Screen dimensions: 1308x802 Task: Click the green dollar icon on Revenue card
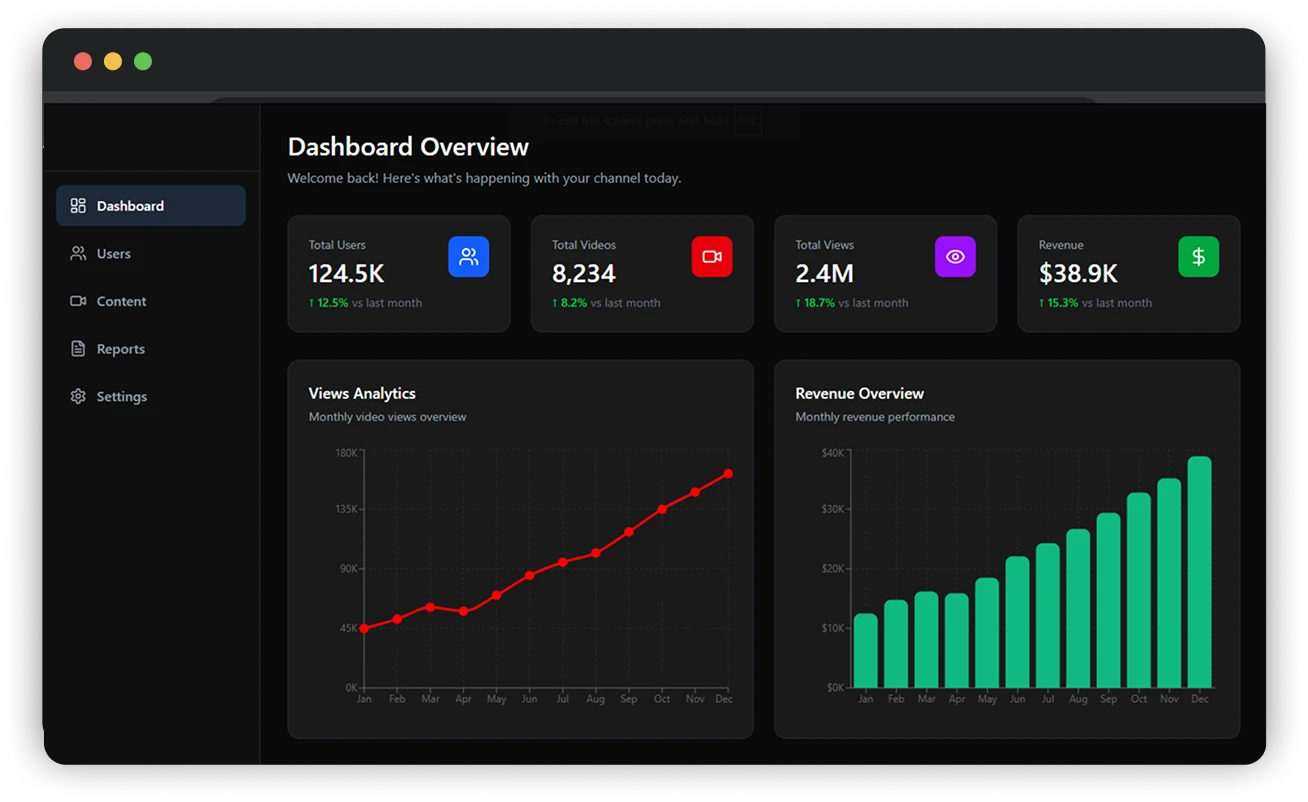click(x=1198, y=256)
